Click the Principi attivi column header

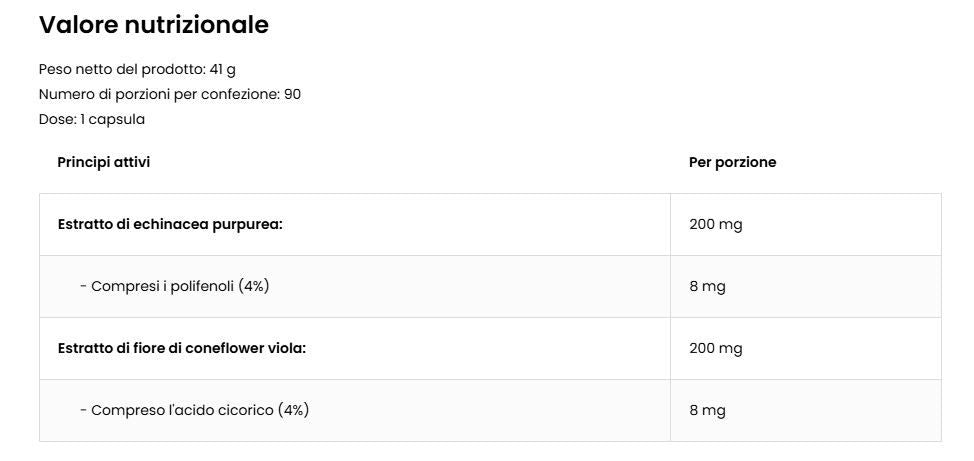(103, 163)
